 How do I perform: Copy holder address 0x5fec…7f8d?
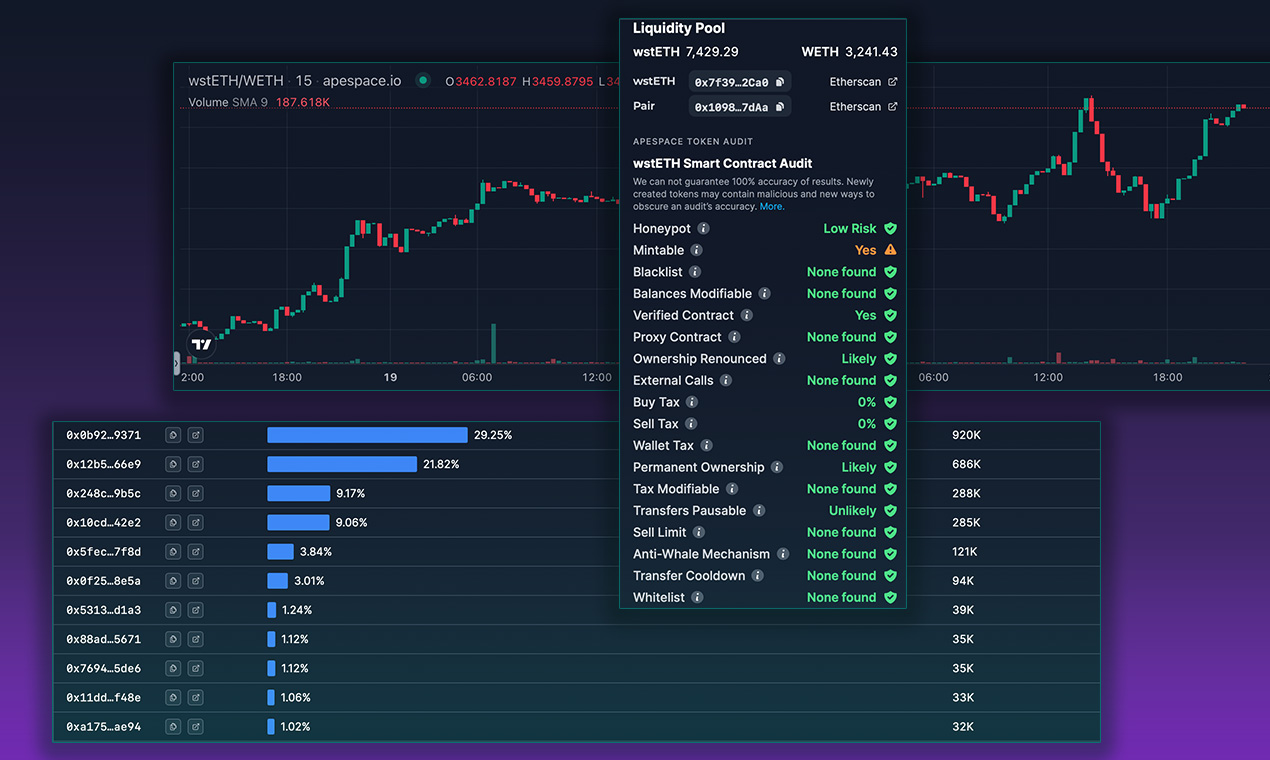(x=173, y=551)
